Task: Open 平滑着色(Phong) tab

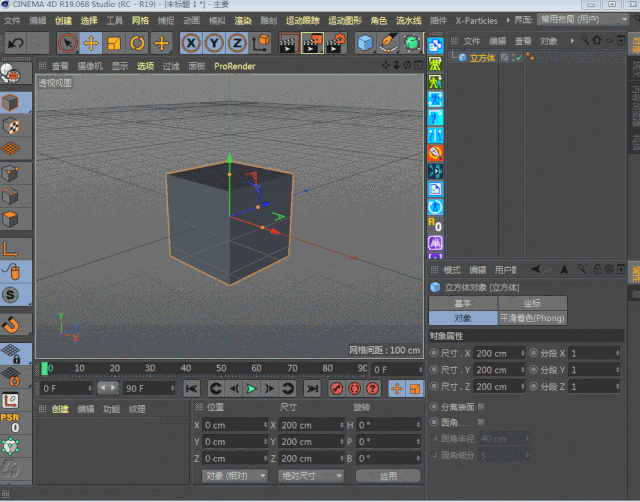Action: pyautogui.click(x=532, y=318)
